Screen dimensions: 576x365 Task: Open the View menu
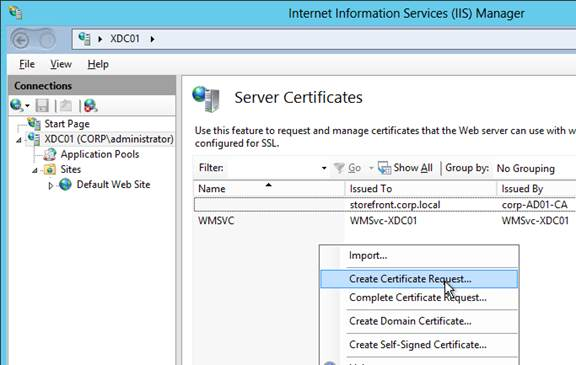click(61, 64)
